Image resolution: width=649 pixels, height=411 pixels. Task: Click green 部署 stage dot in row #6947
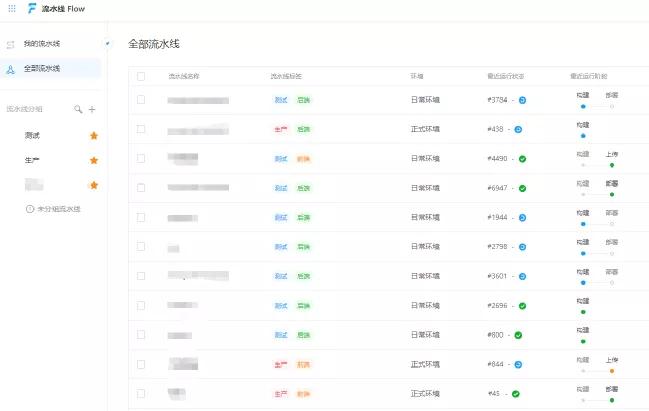tap(612, 195)
